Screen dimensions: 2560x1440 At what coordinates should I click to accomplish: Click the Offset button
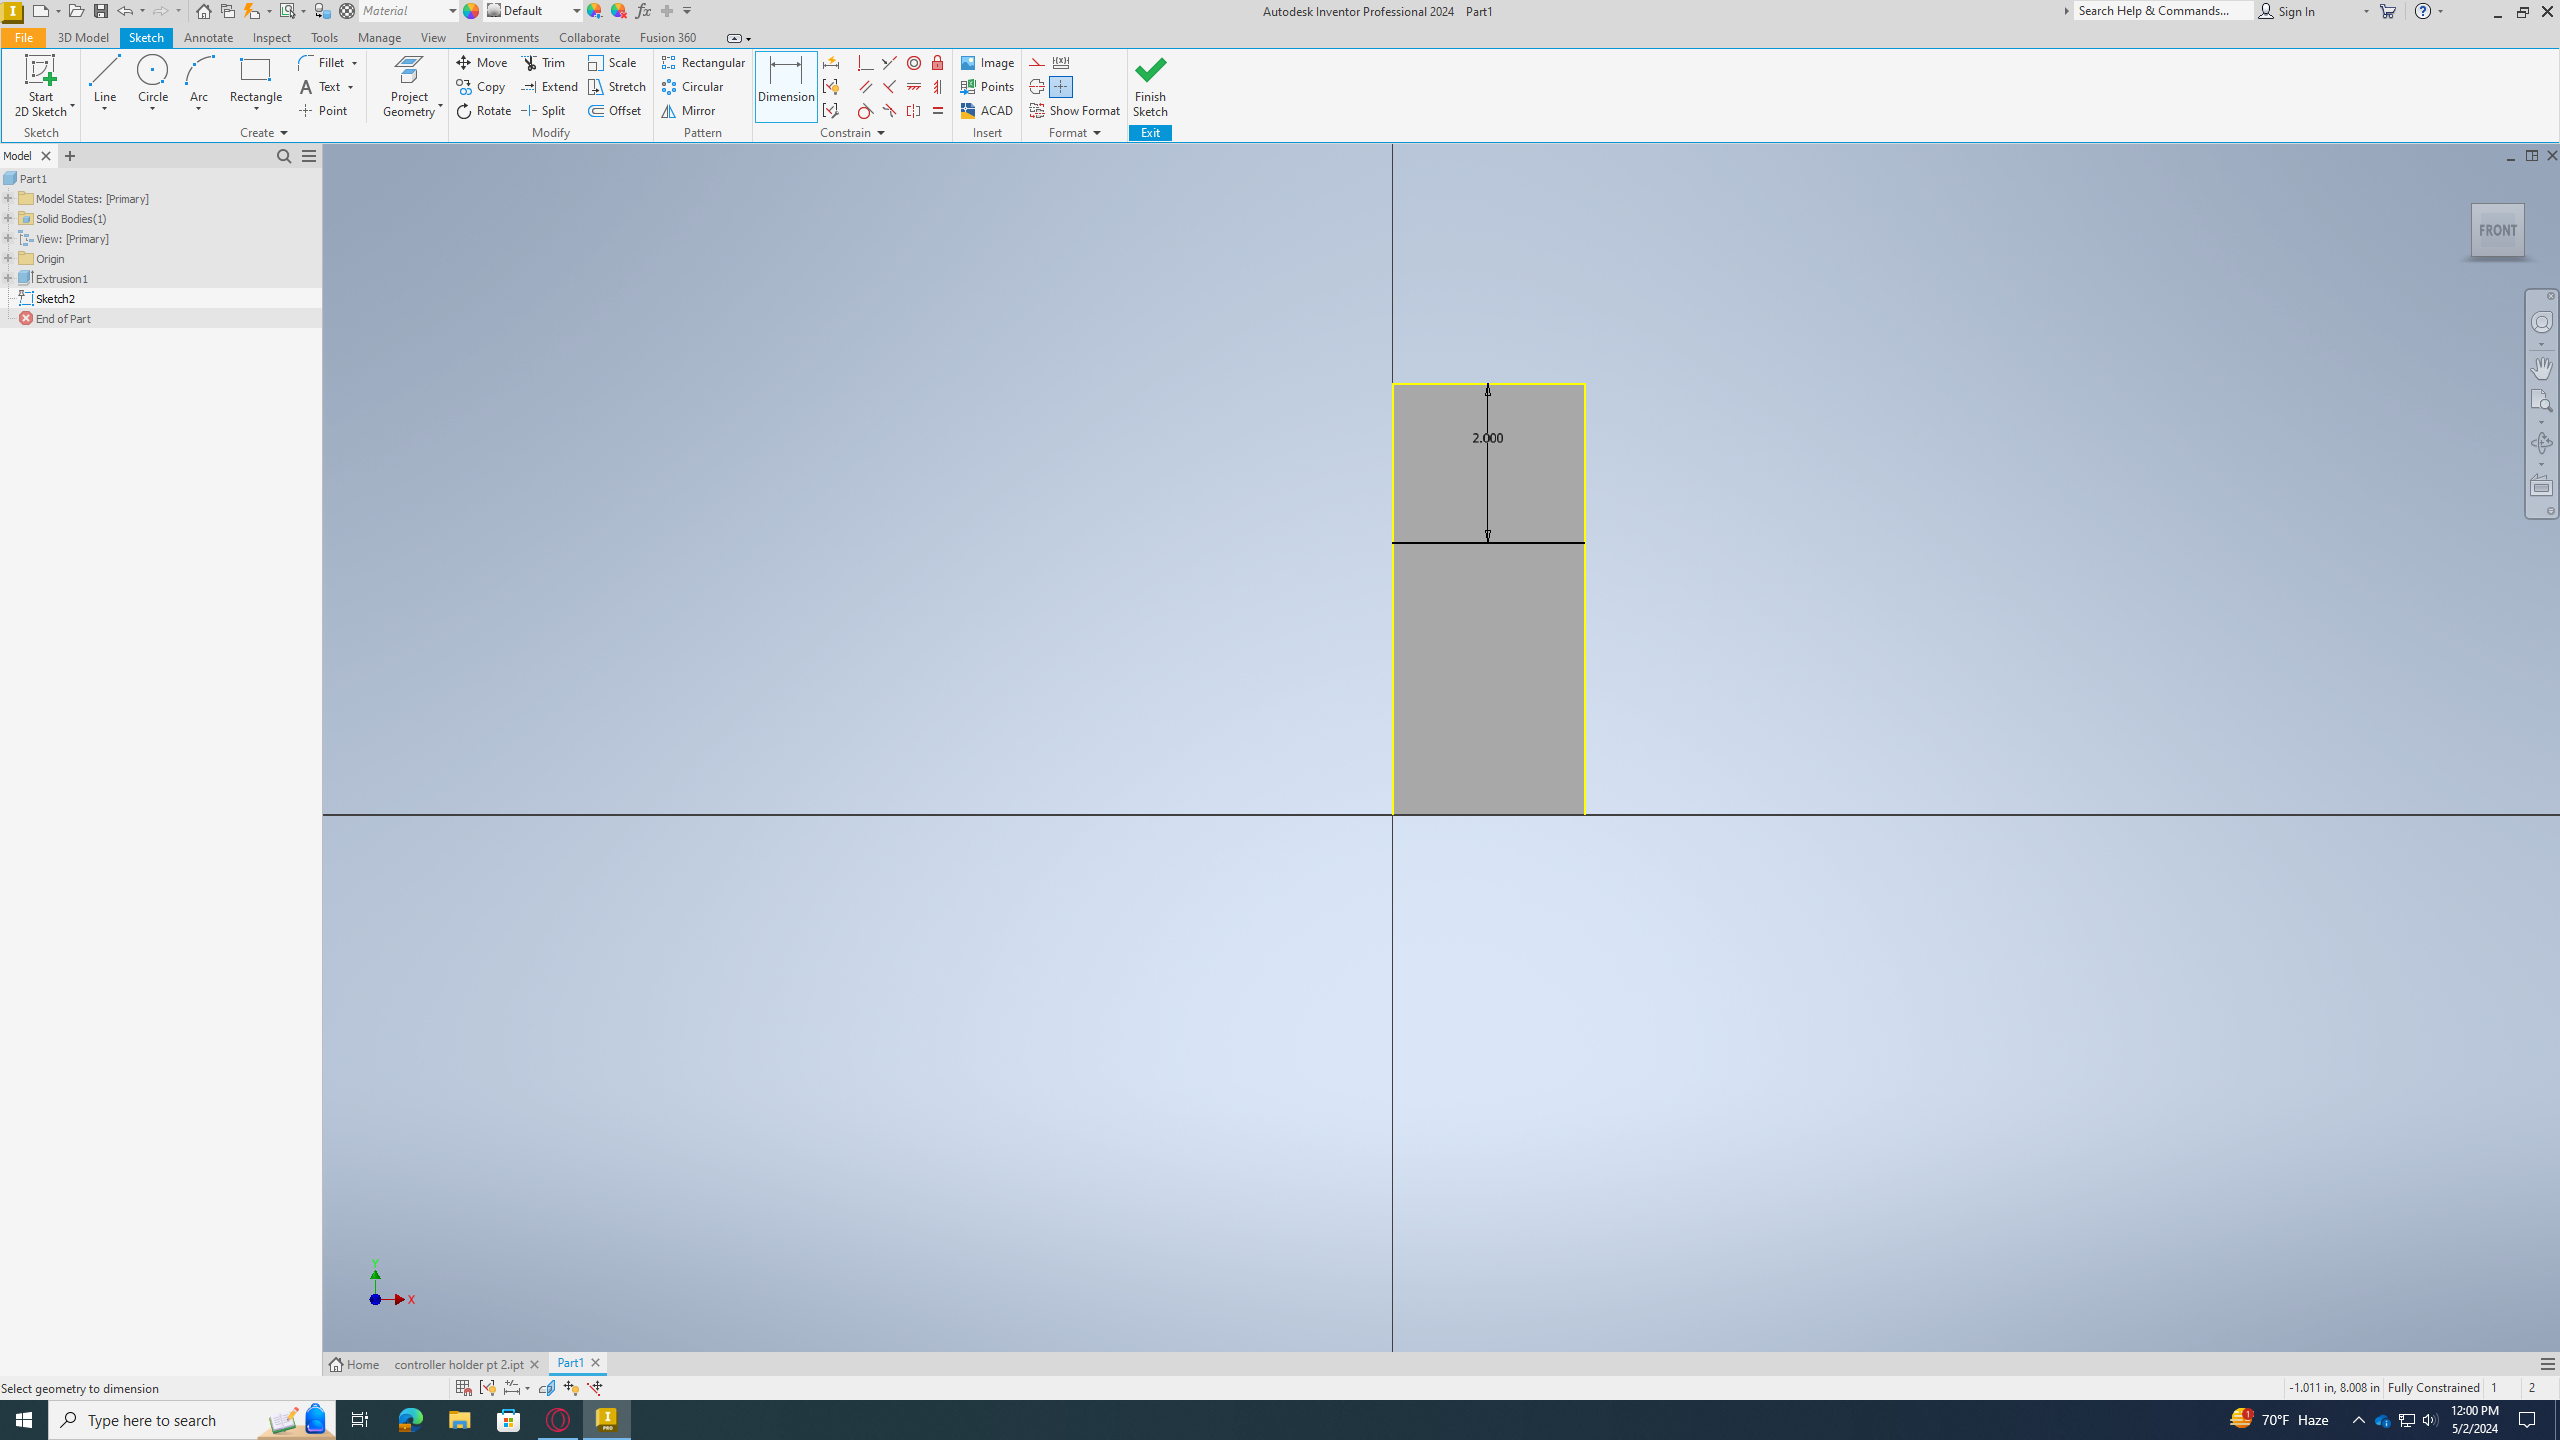pyautogui.click(x=615, y=111)
